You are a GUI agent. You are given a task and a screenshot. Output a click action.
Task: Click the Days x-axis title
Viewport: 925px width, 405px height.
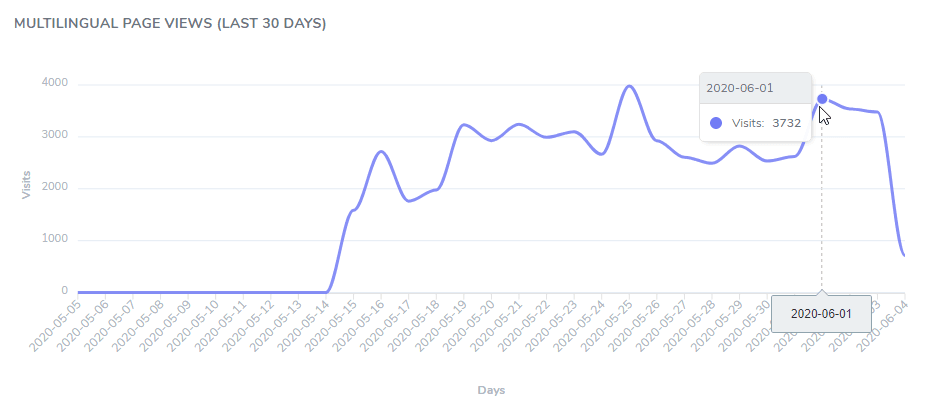[x=491, y=388]
